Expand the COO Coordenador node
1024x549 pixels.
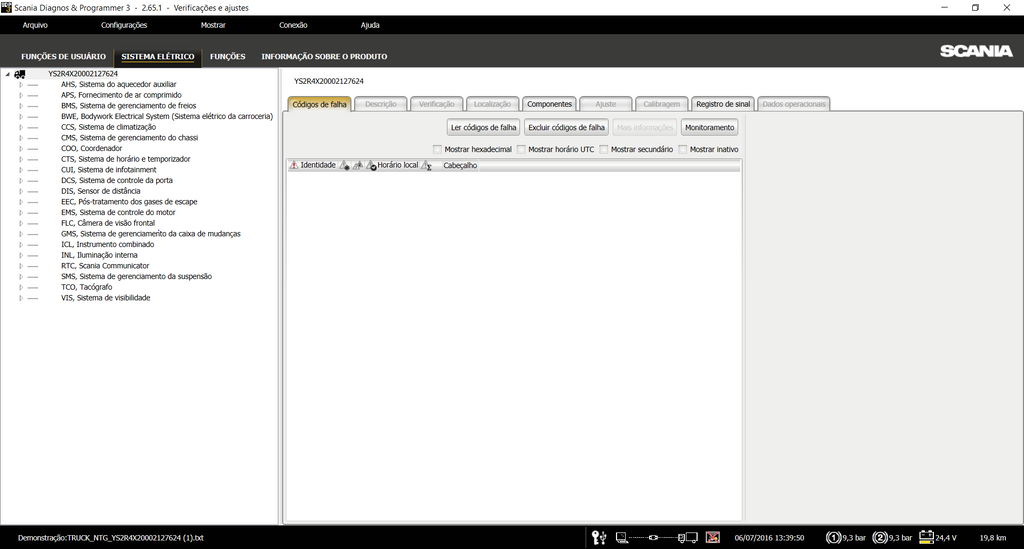coord(21,149)
